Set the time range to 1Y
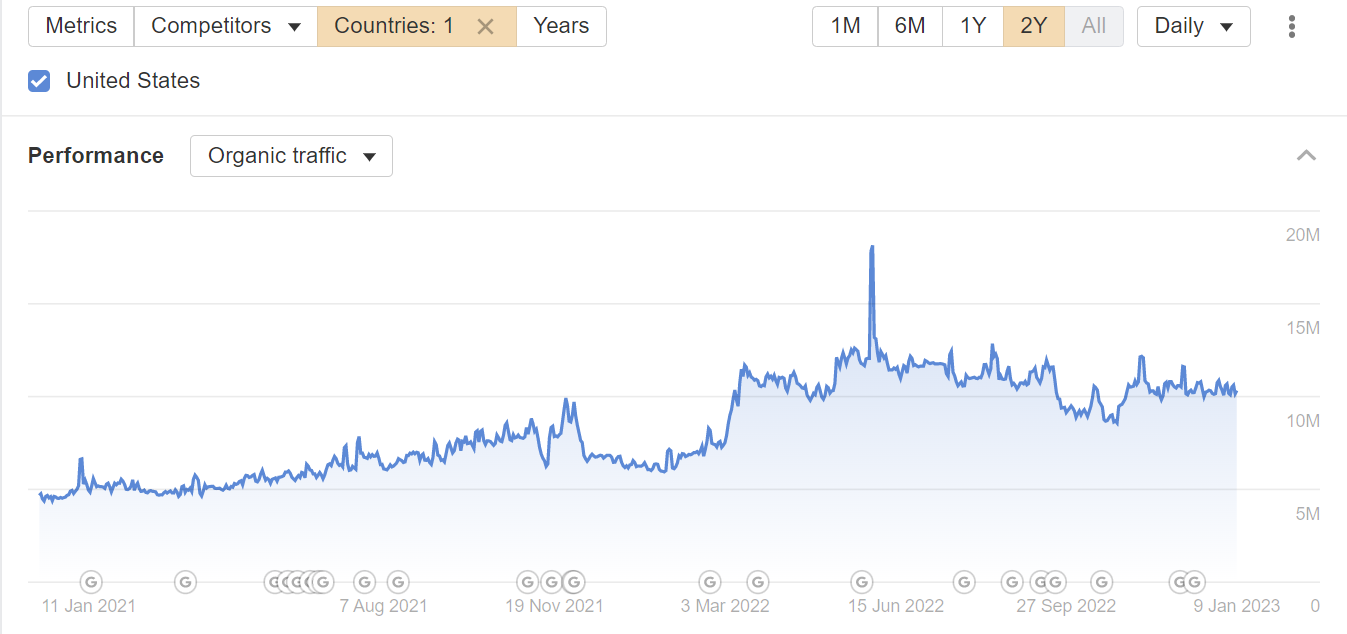The width and height of the screenshot is (1347, 634). (972, 26)
